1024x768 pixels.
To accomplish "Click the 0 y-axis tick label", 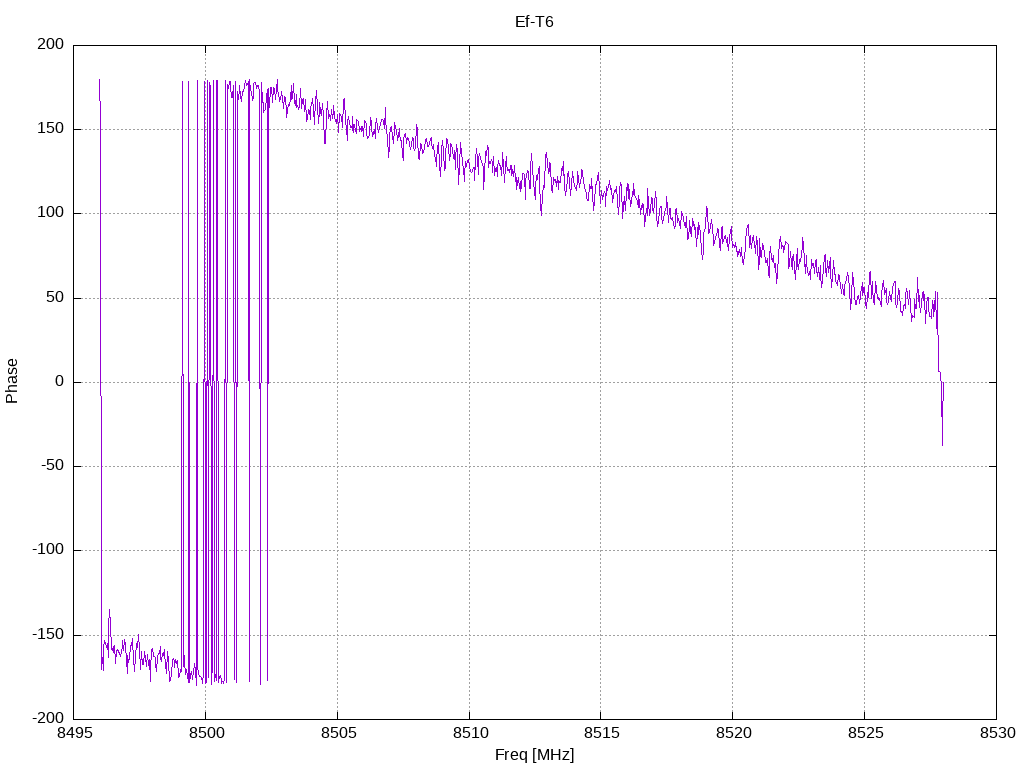I will tap(60, 381).
